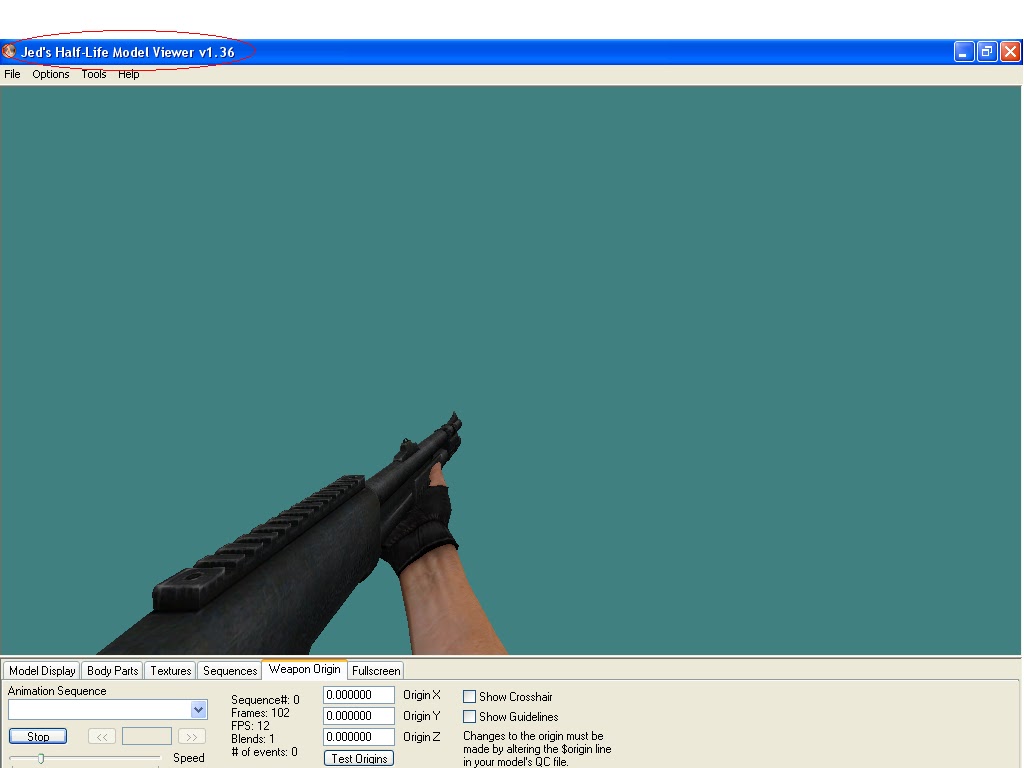Click the '# of events: 0' text
Screen dimensions: 1024x768
click(264, 752)
